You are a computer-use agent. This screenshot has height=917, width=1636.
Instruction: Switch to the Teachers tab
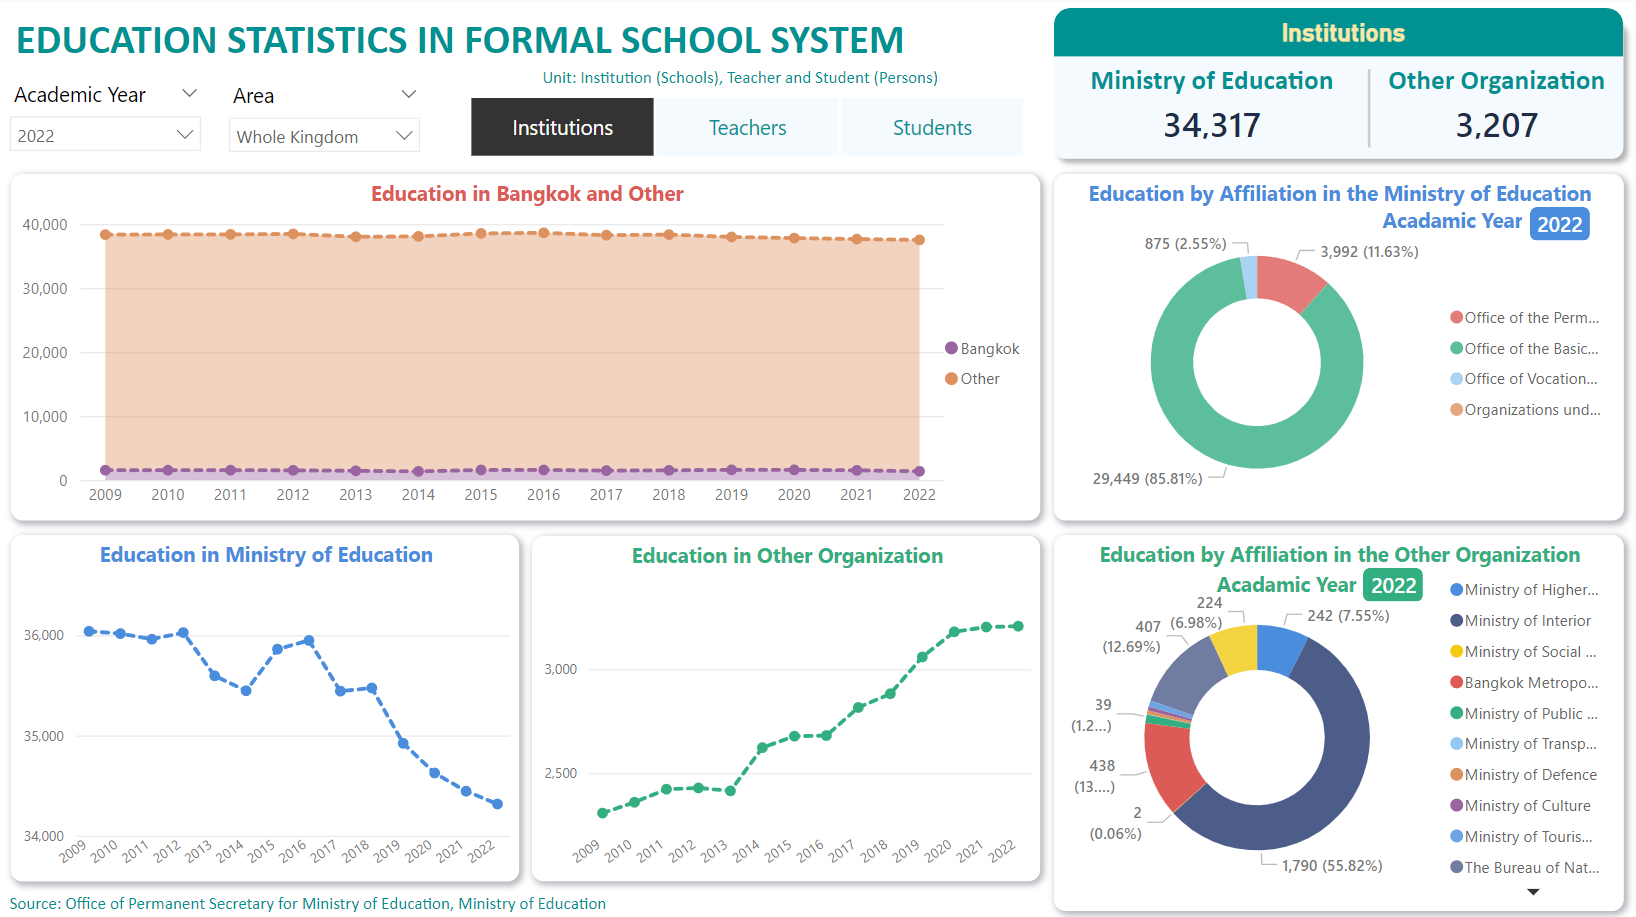[747, 127]
